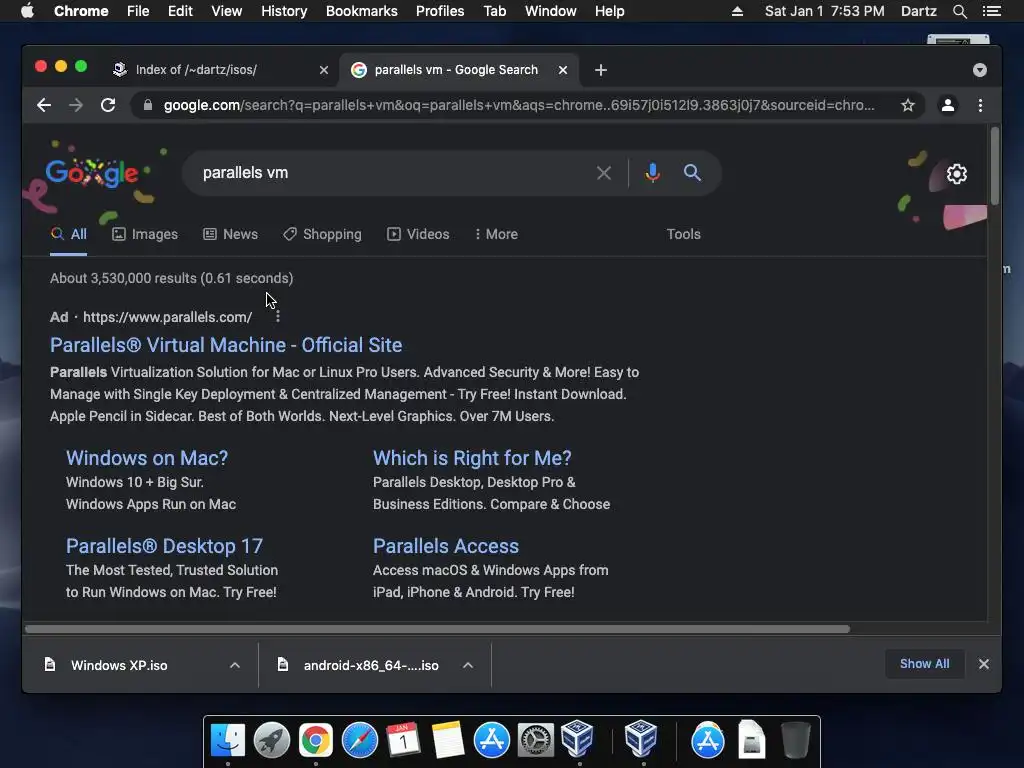This screenshot has width=1024, height=768.
Task: Click the address bar URL
Action: click(519, 105)
